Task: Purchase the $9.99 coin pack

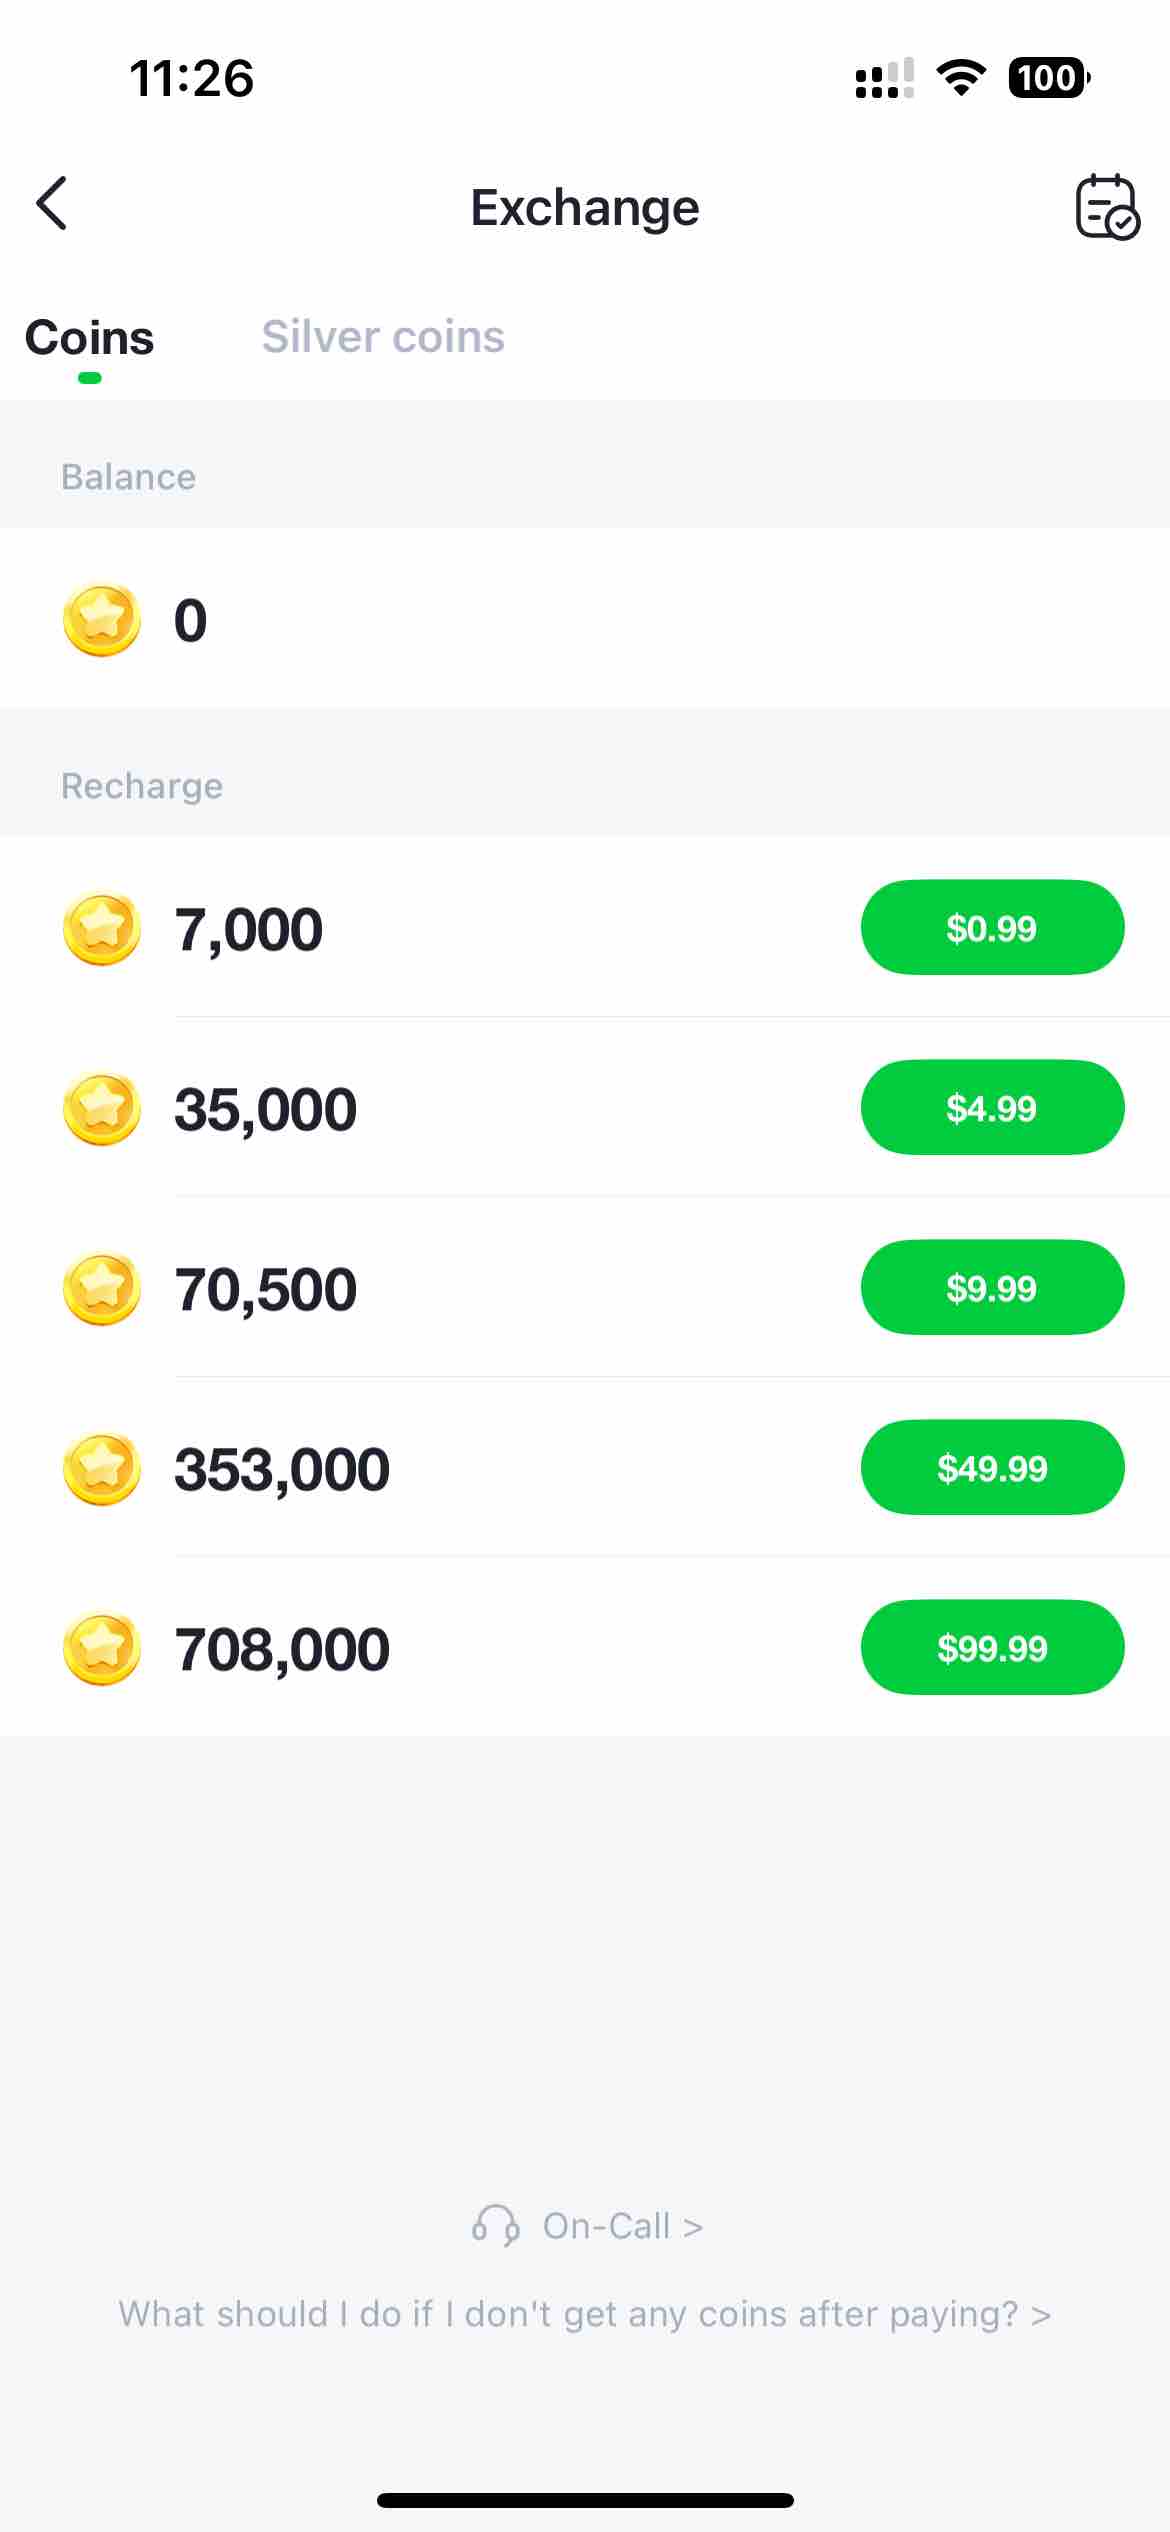Action: 992,1288
